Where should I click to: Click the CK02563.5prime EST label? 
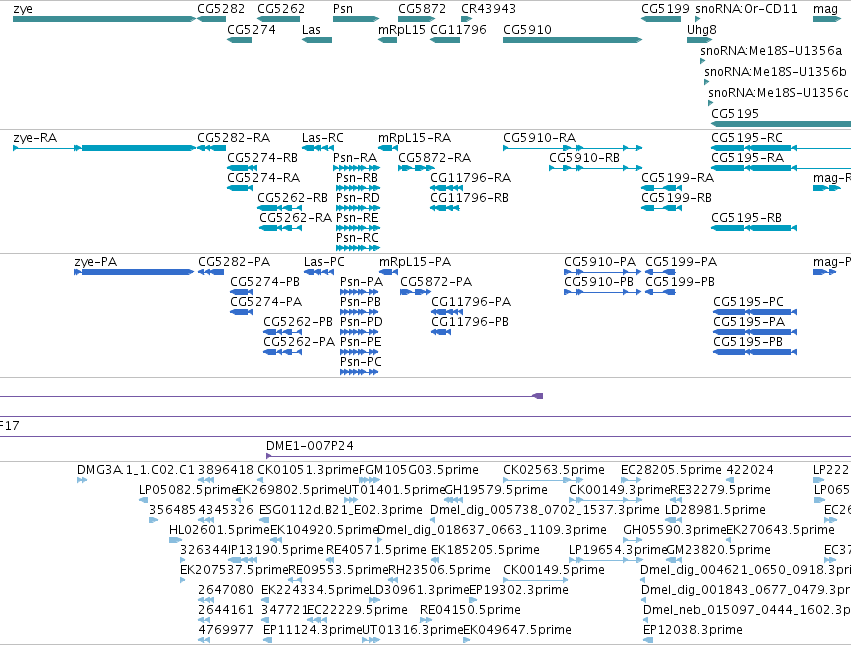tap(554, 470)
